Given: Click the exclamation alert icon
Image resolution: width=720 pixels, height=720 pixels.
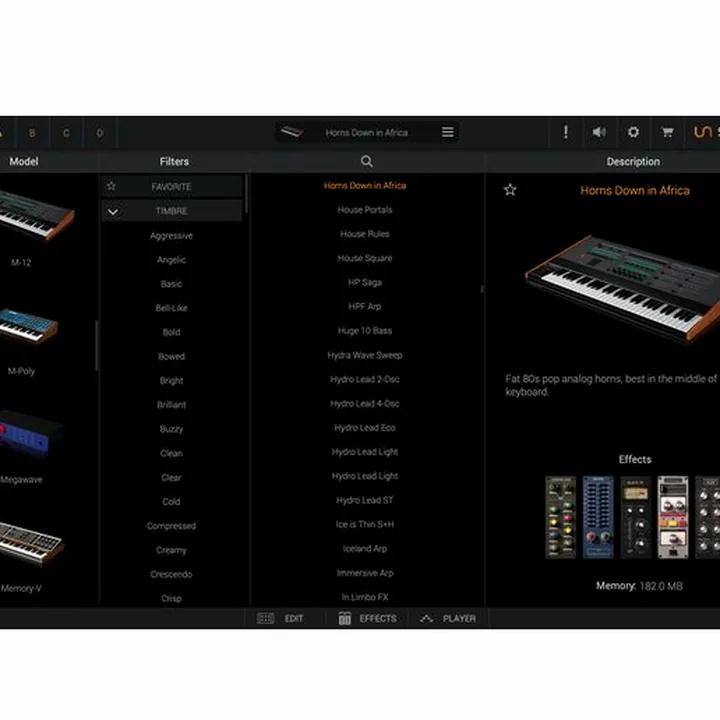Looking at the screenshot, I should [x=566, y=132].
